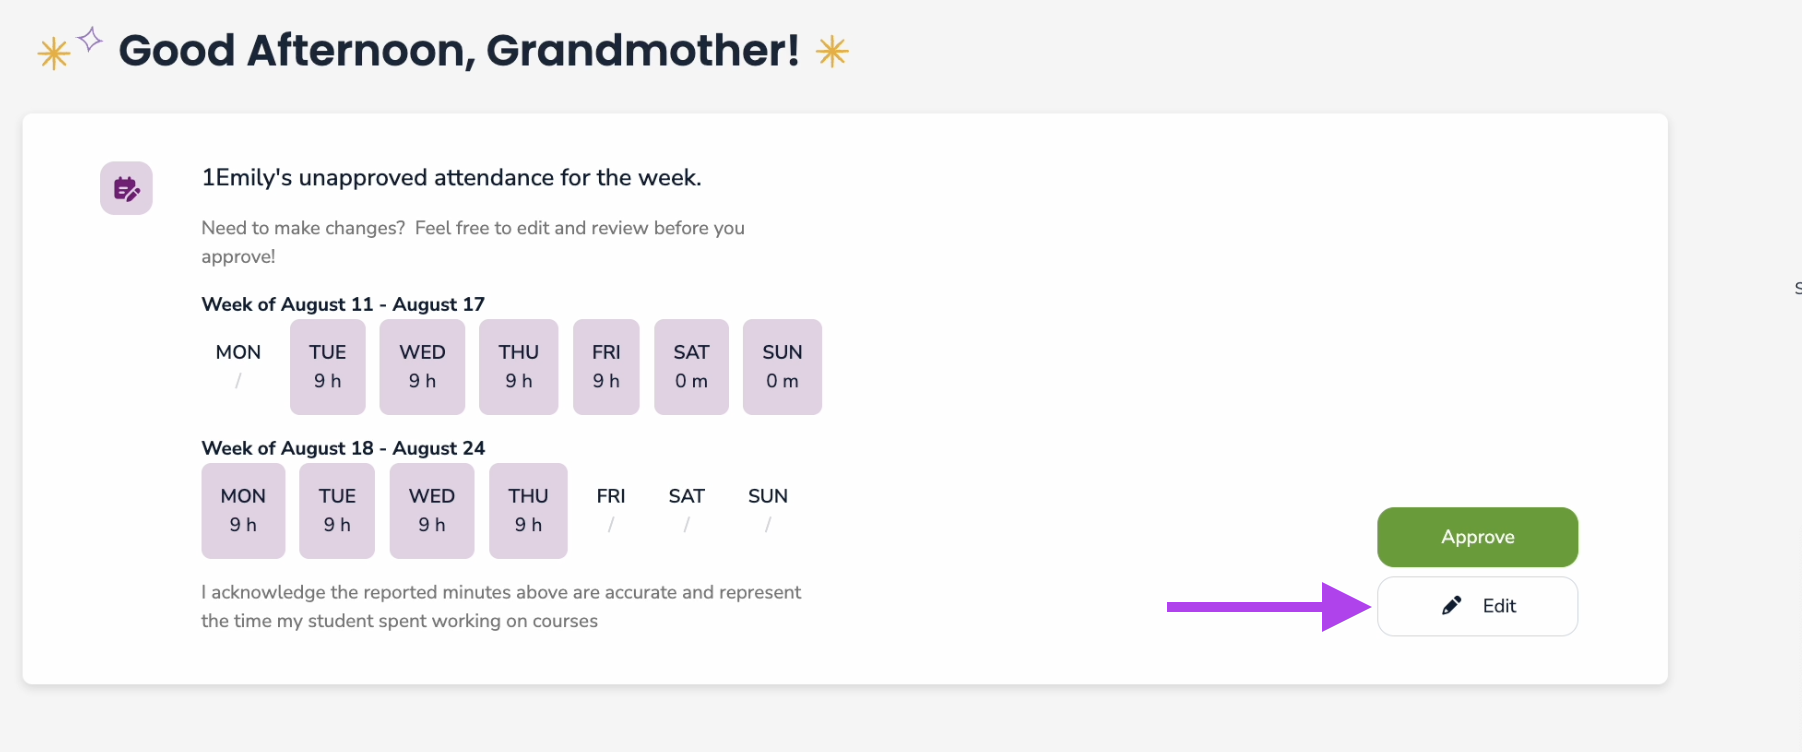Click the empty MON day of August 11 week

238,366
